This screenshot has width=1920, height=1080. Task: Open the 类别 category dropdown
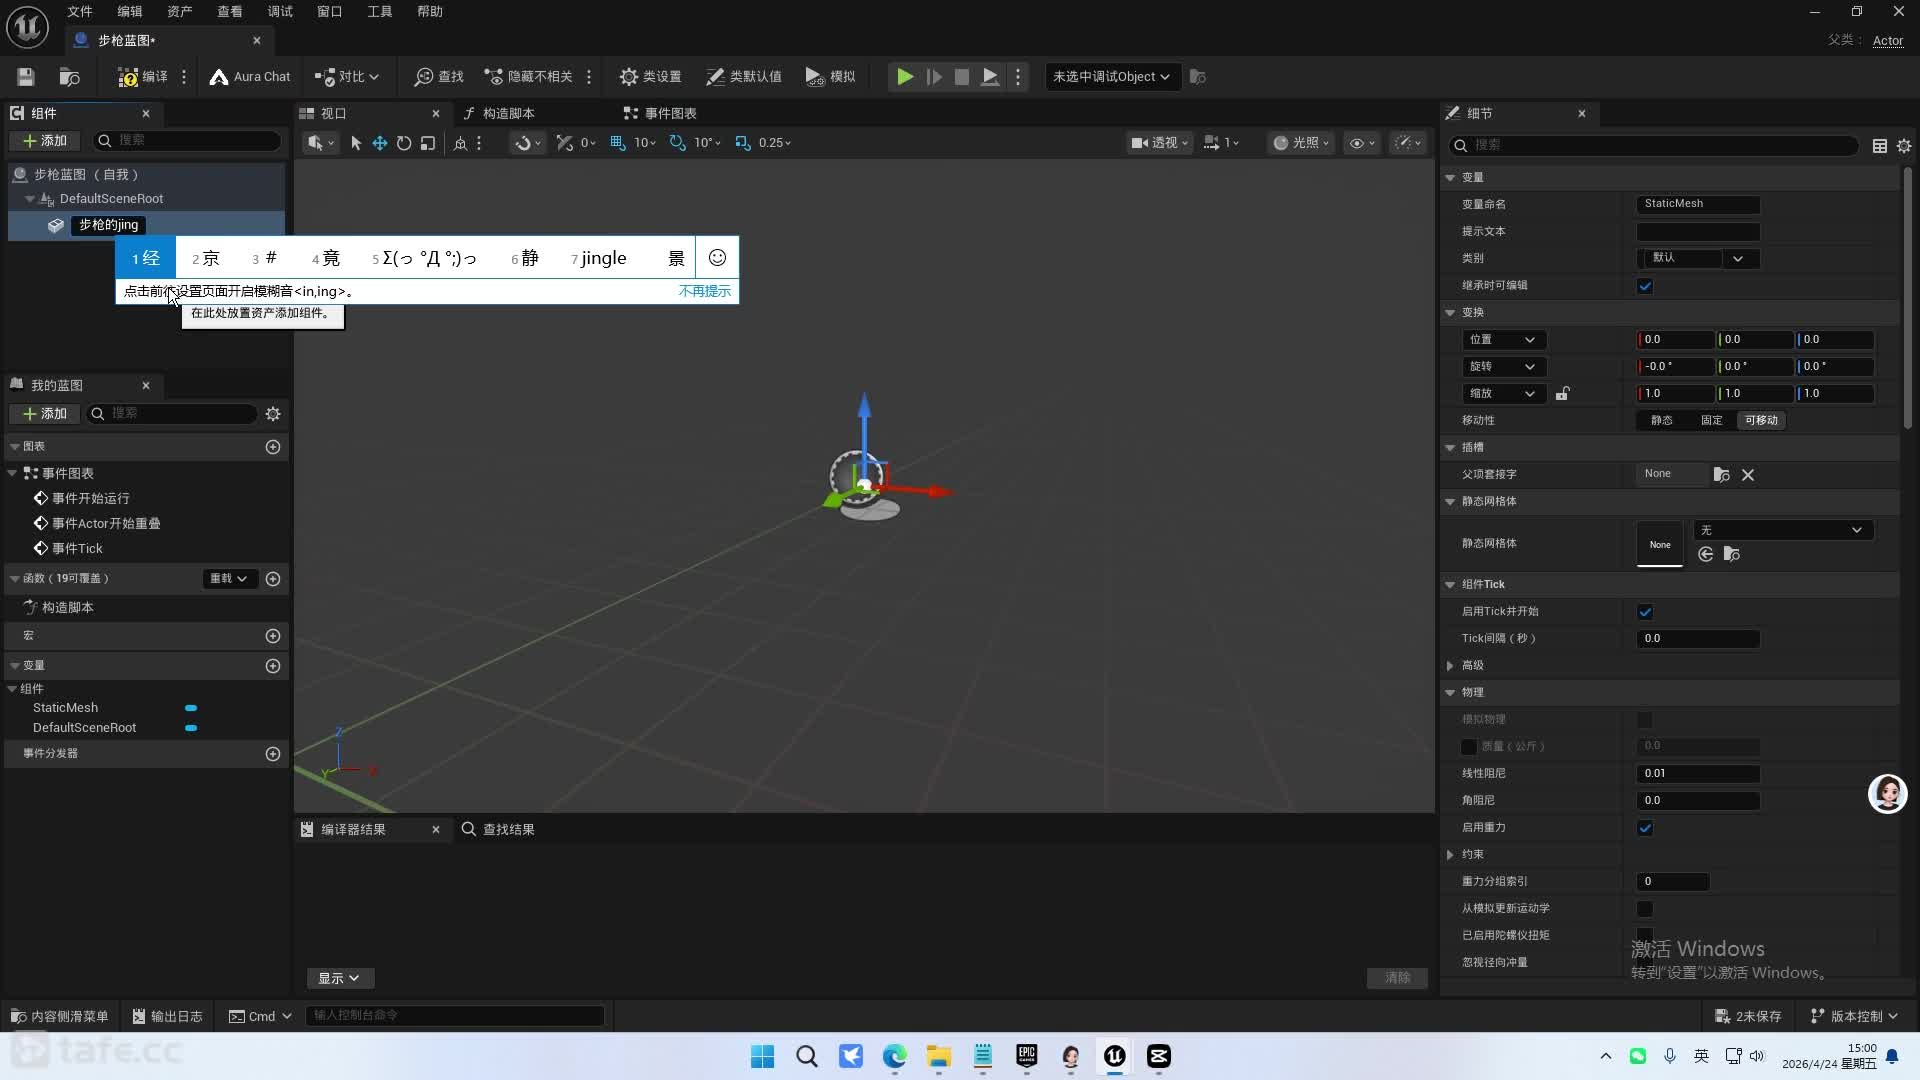[x=1699, y=259]
